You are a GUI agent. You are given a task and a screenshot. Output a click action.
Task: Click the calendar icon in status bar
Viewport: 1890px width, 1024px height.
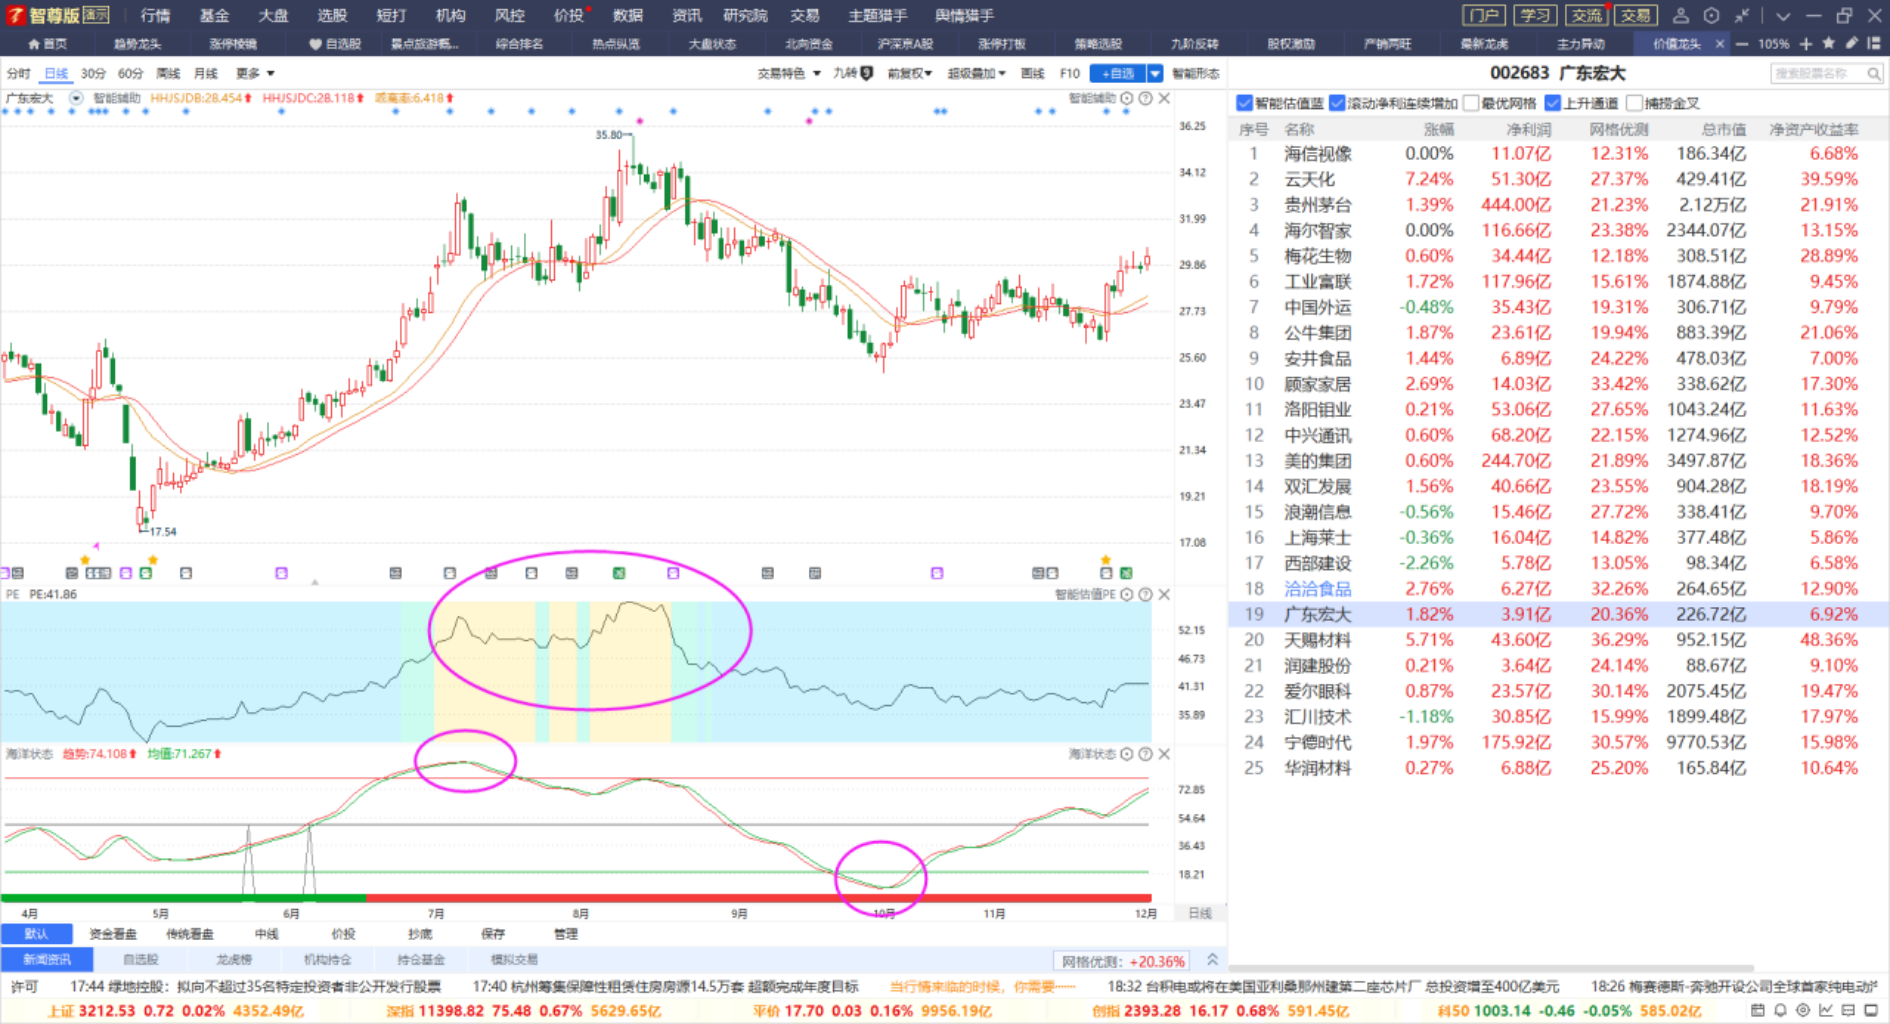tap(1757, 1010)
